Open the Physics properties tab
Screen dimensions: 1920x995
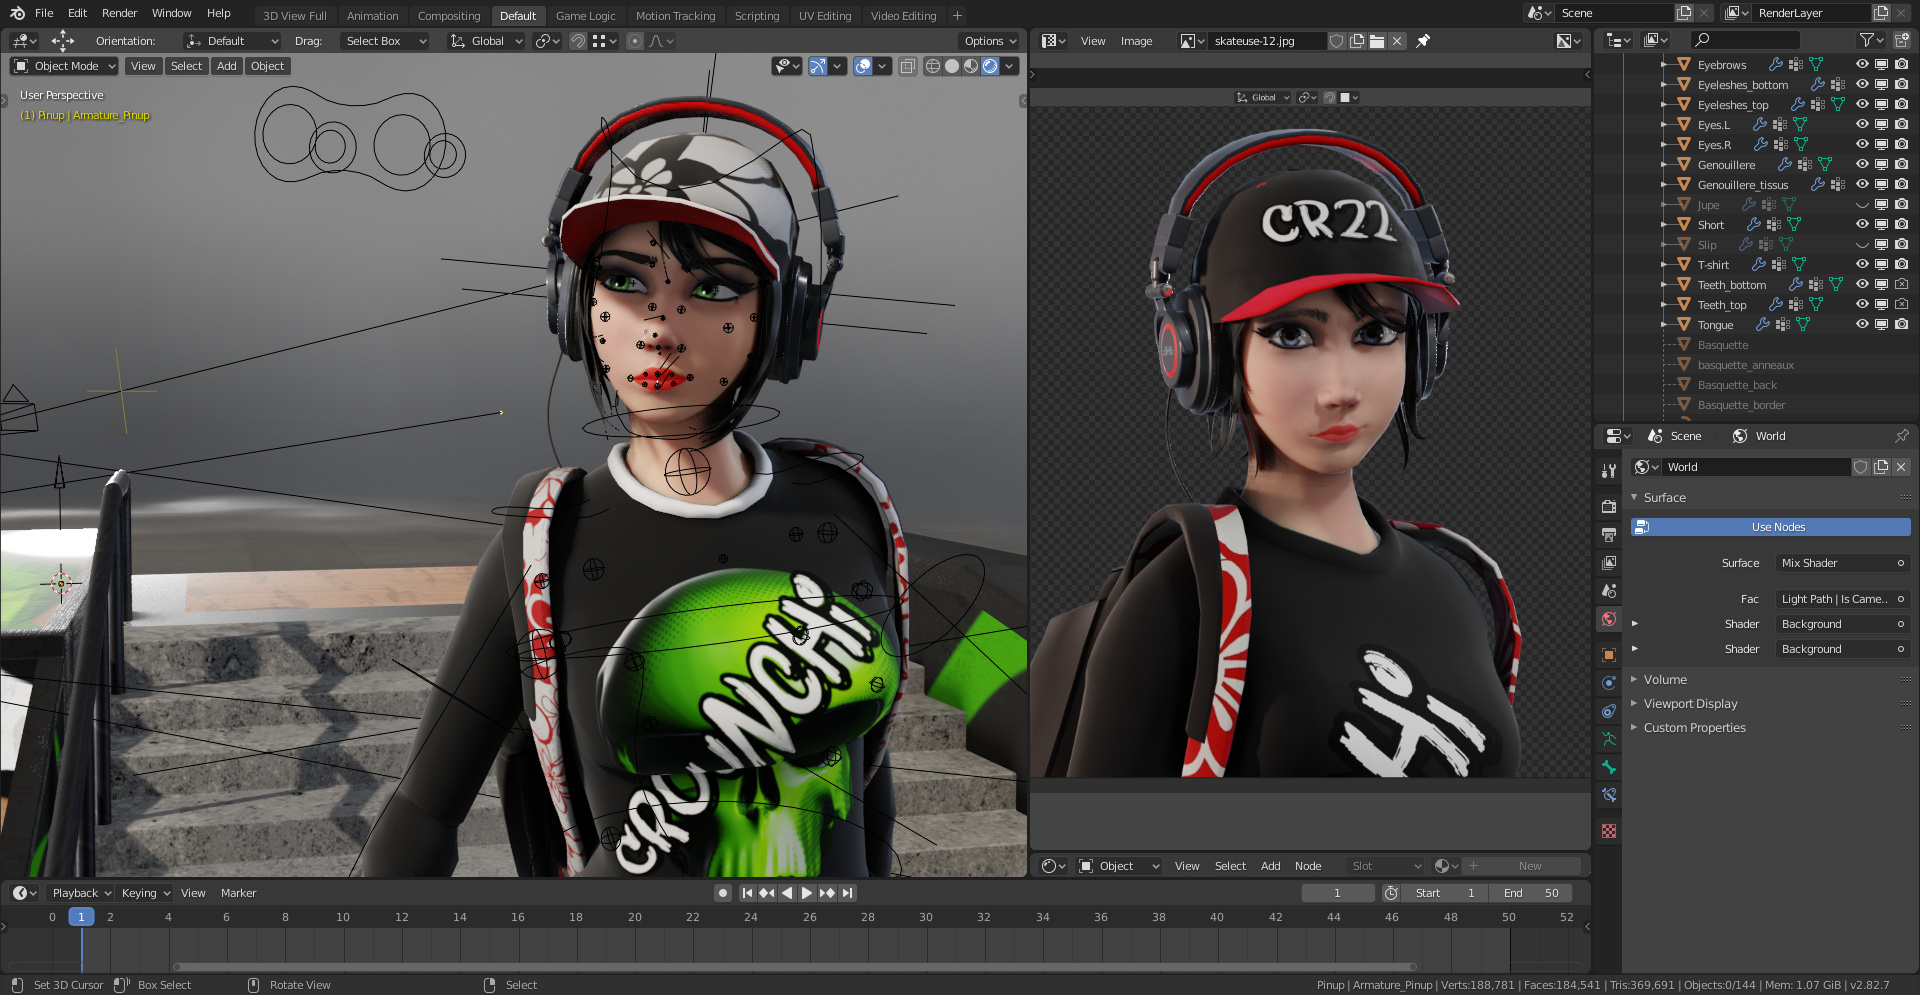click(x=1608, y=683)
